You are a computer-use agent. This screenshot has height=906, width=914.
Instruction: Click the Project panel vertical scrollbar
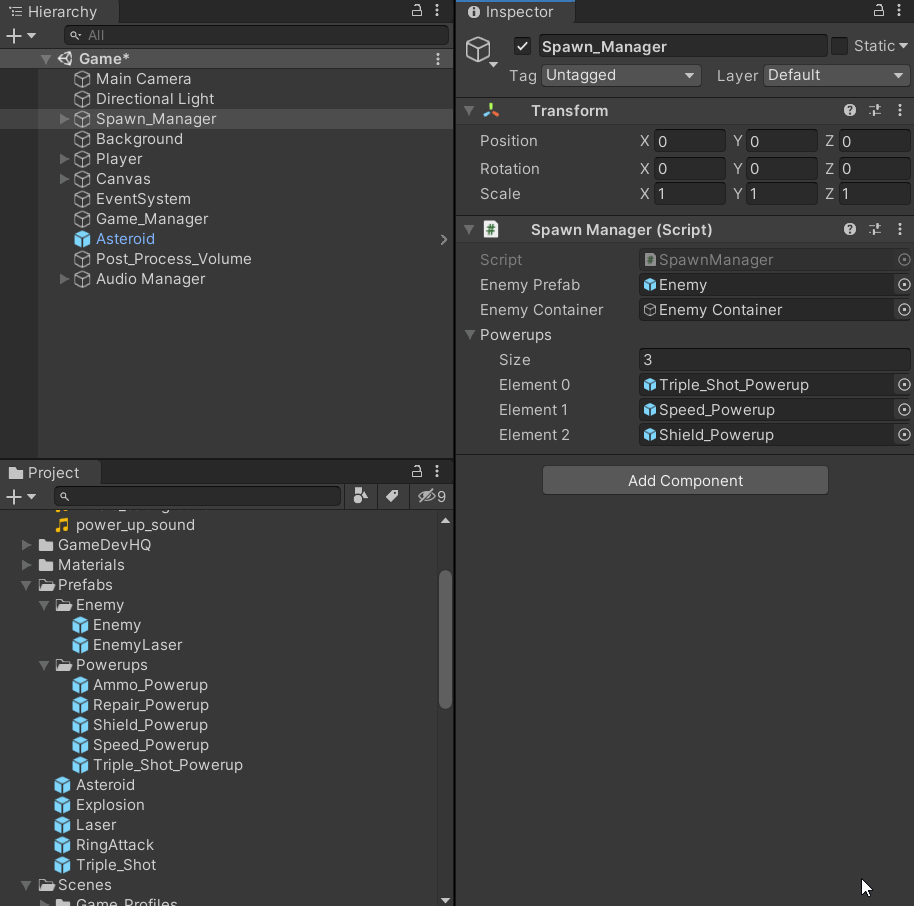click(x=445, y=640)
